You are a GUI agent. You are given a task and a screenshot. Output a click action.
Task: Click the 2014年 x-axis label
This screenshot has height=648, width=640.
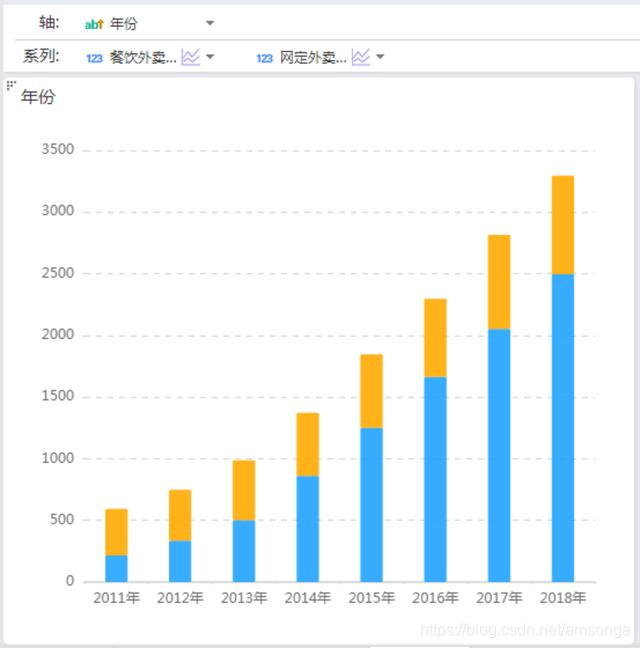click(308, 598)
